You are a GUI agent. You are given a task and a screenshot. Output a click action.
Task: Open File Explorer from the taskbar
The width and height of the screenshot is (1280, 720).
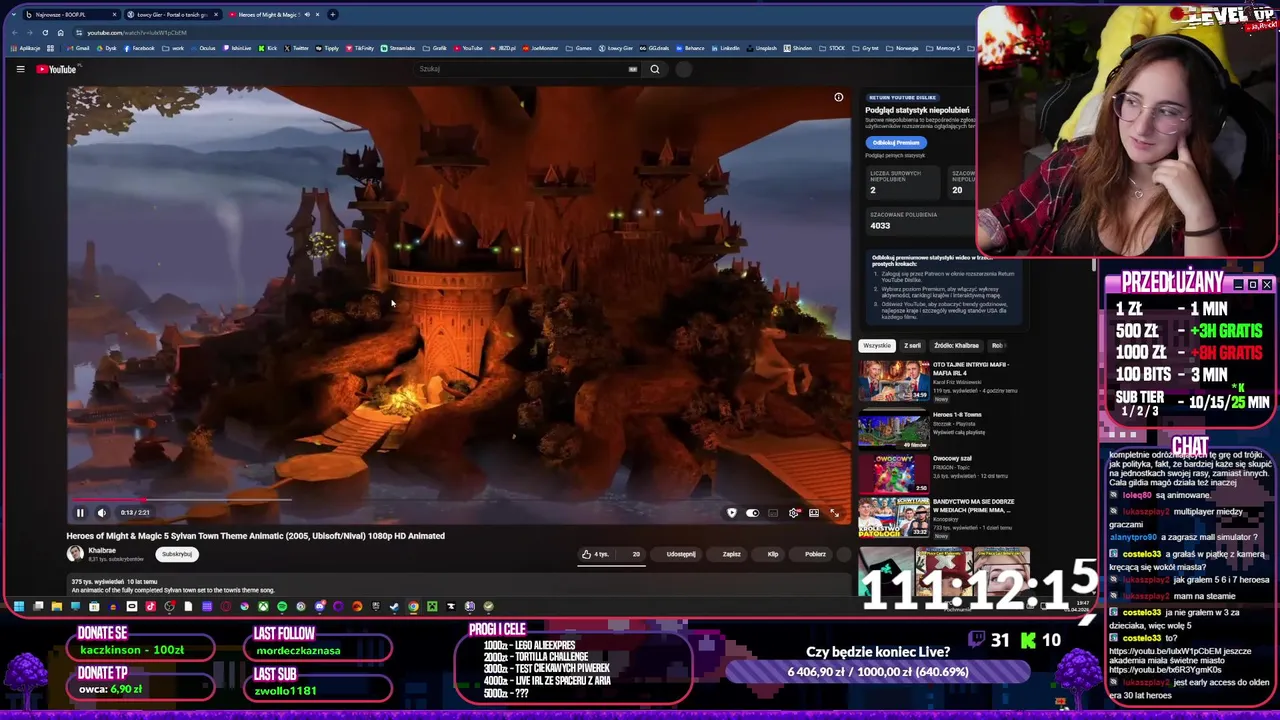[56, 606]
